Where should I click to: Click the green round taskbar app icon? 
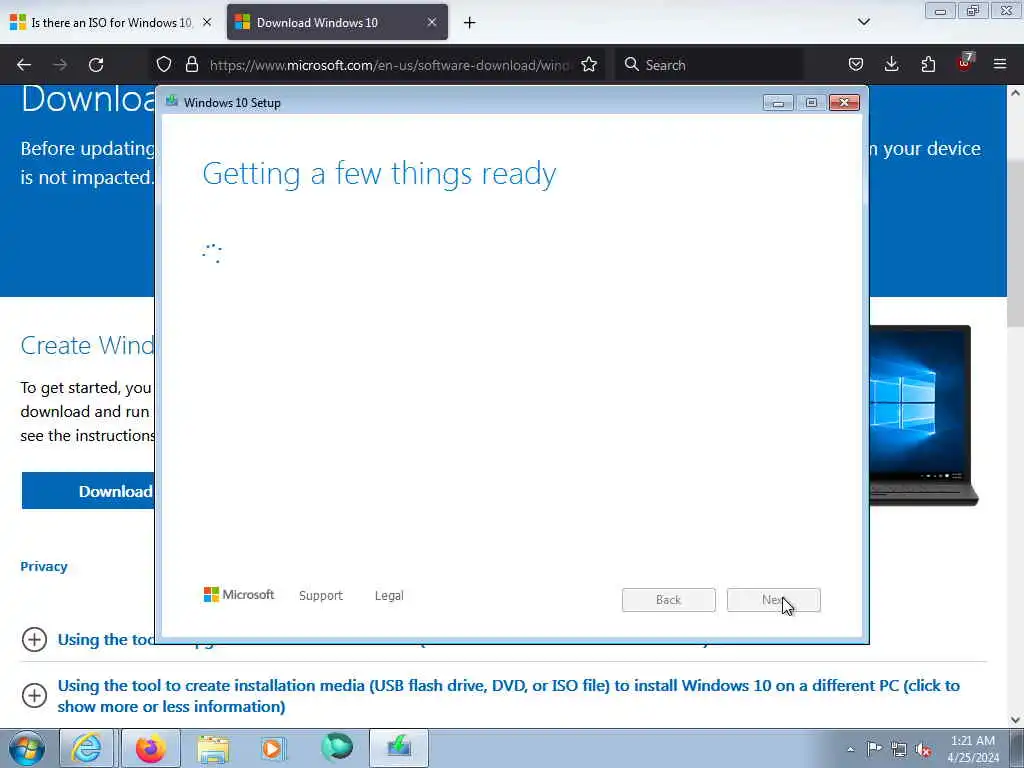(x=337, y=747)
